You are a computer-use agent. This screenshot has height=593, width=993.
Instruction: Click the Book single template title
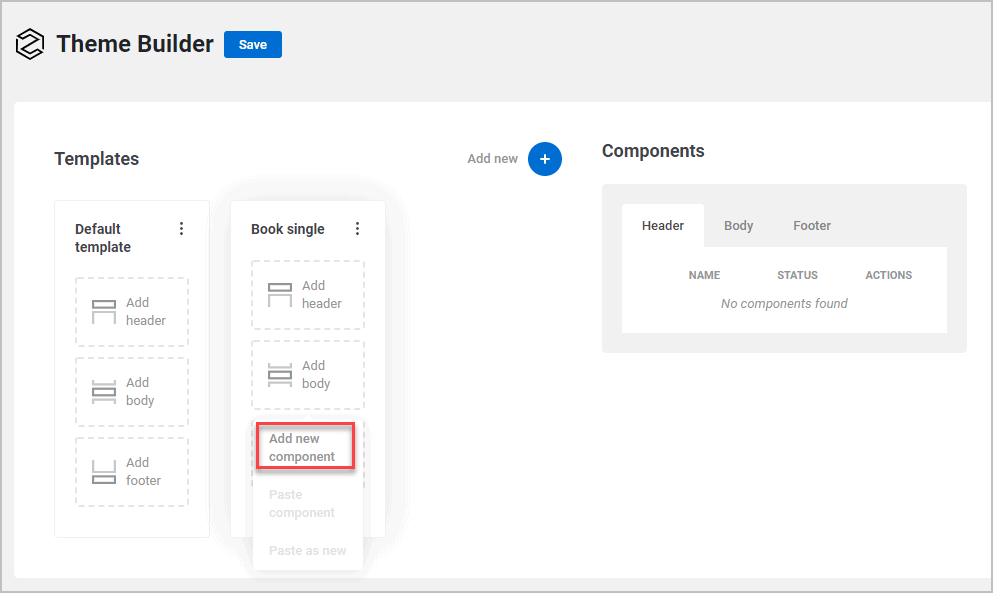288,229
